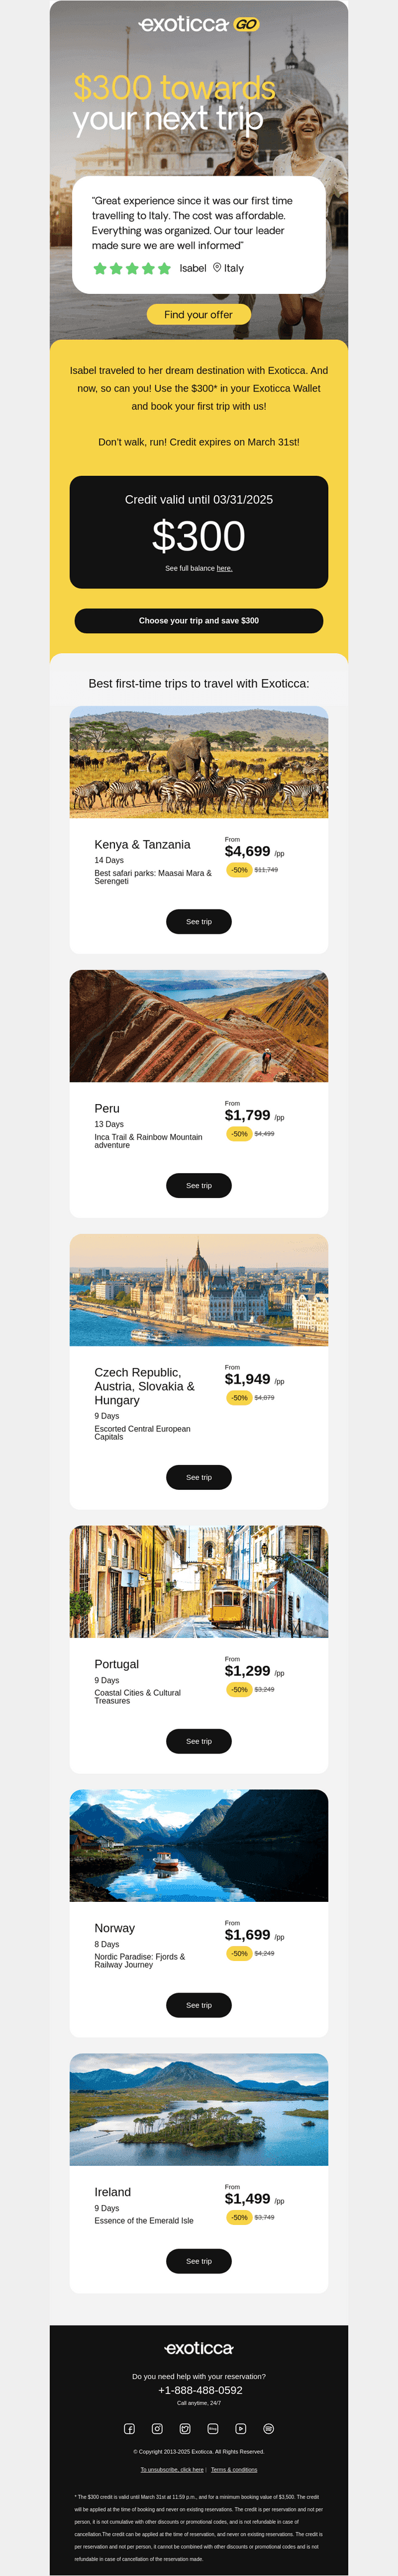Open Terms & conditions link
The height and width of the screenshot is (2576, 398).
(234, 2469)
